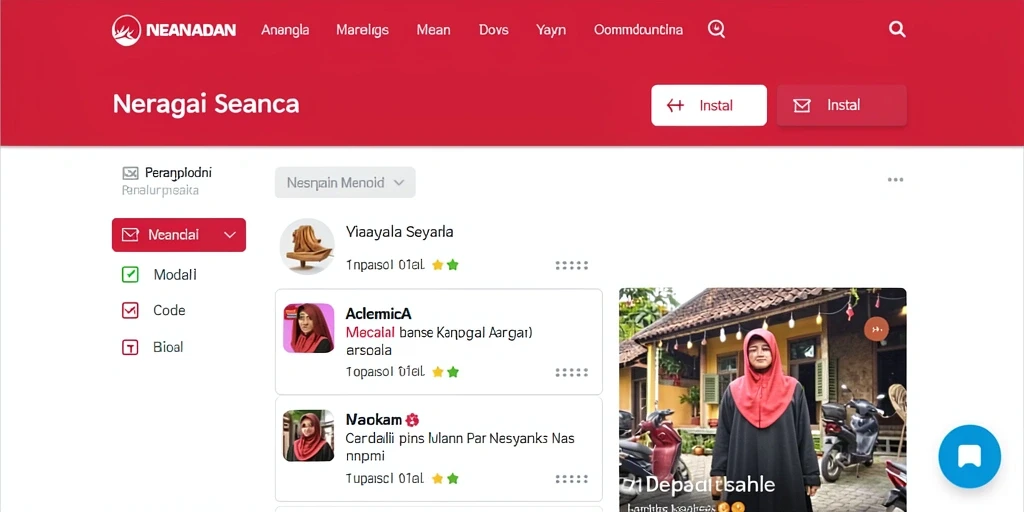Click the Naokam avatar thumbnail

pyautogui.click(x=308, y=436)
